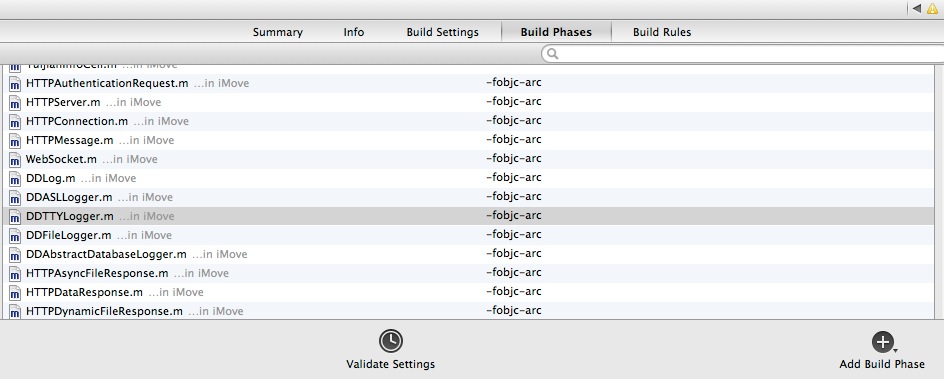Open the Build Settings tab
Viewport: 944px width, 379px height.
tap(442, 32)
